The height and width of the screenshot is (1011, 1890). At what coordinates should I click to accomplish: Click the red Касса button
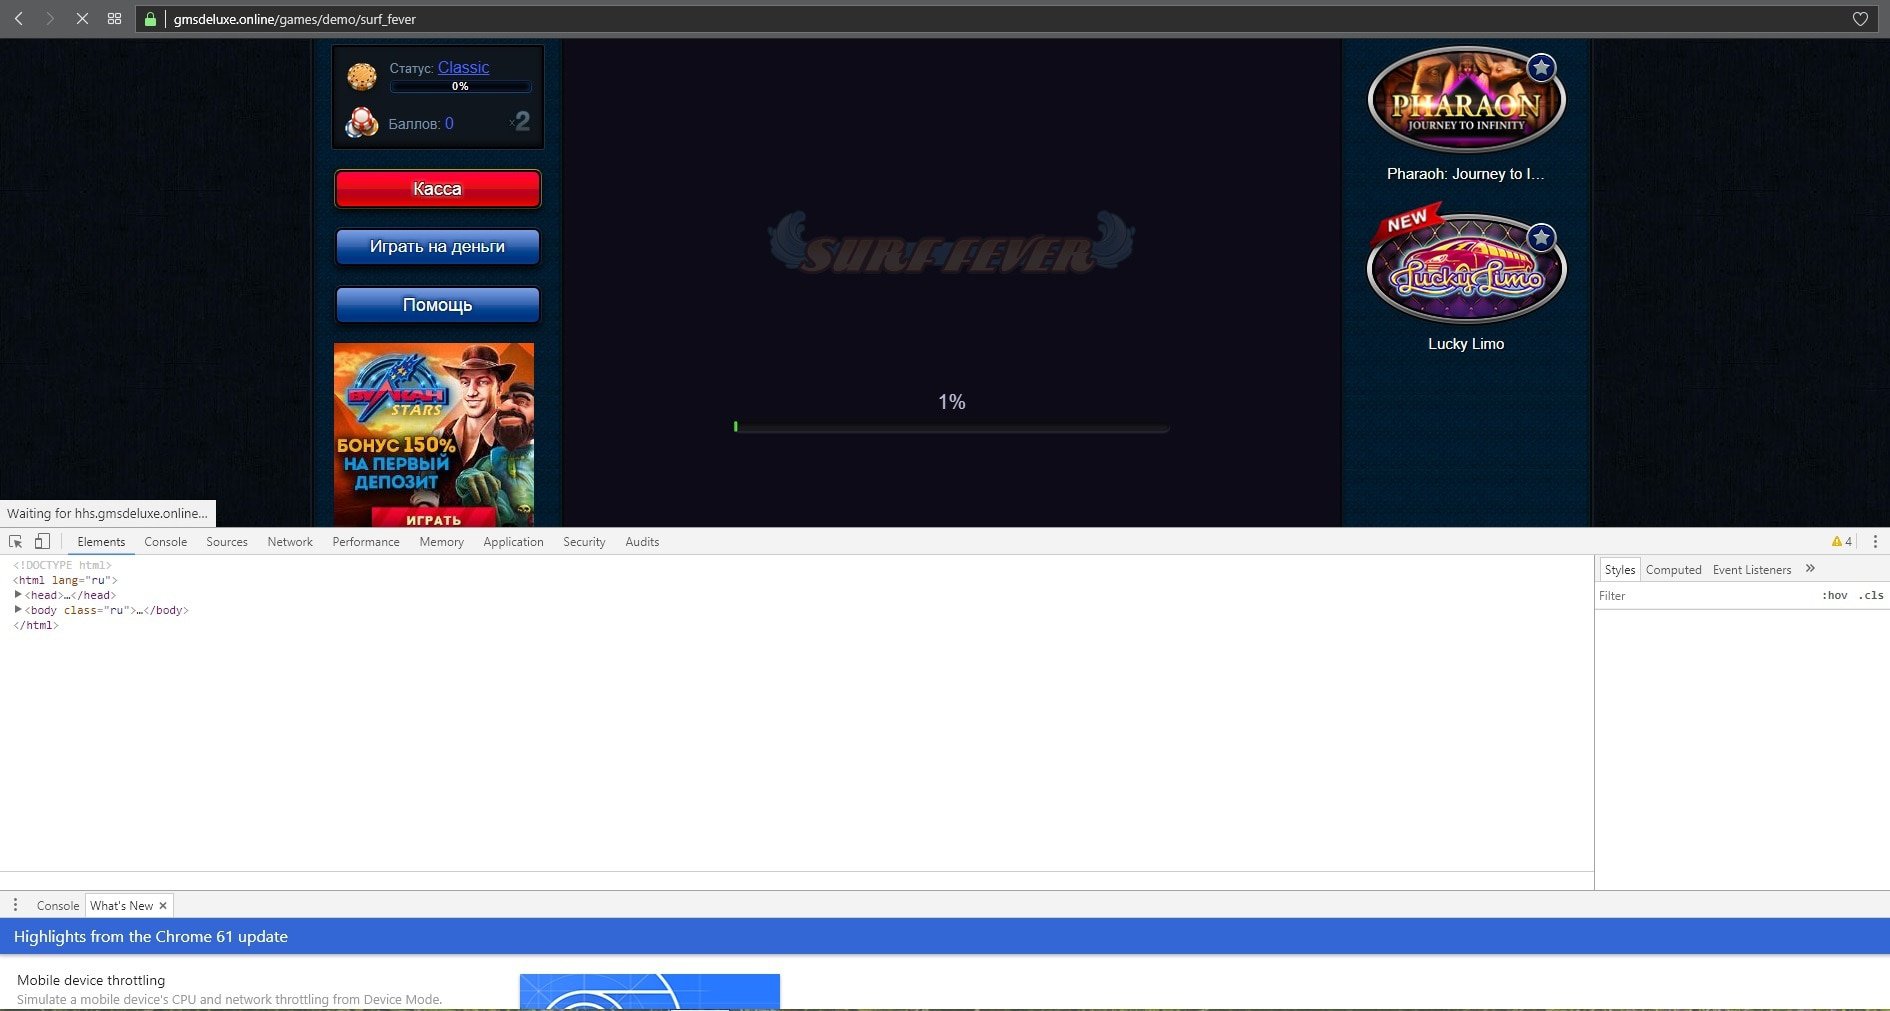pos(437,189)
